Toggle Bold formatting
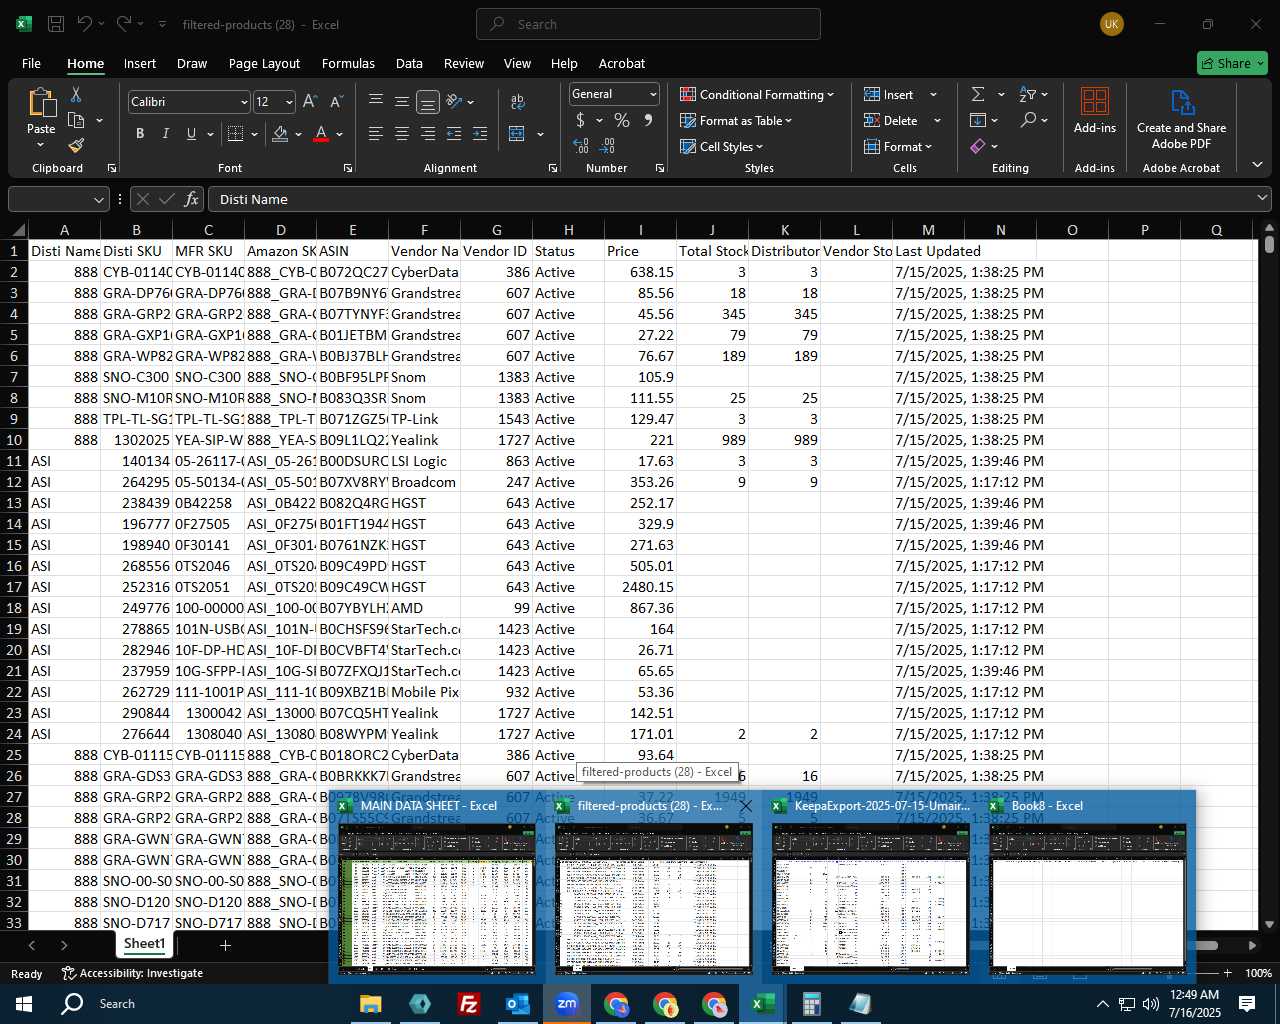The width and height of the screenshot is (1280, 1024). coord(140,134)
